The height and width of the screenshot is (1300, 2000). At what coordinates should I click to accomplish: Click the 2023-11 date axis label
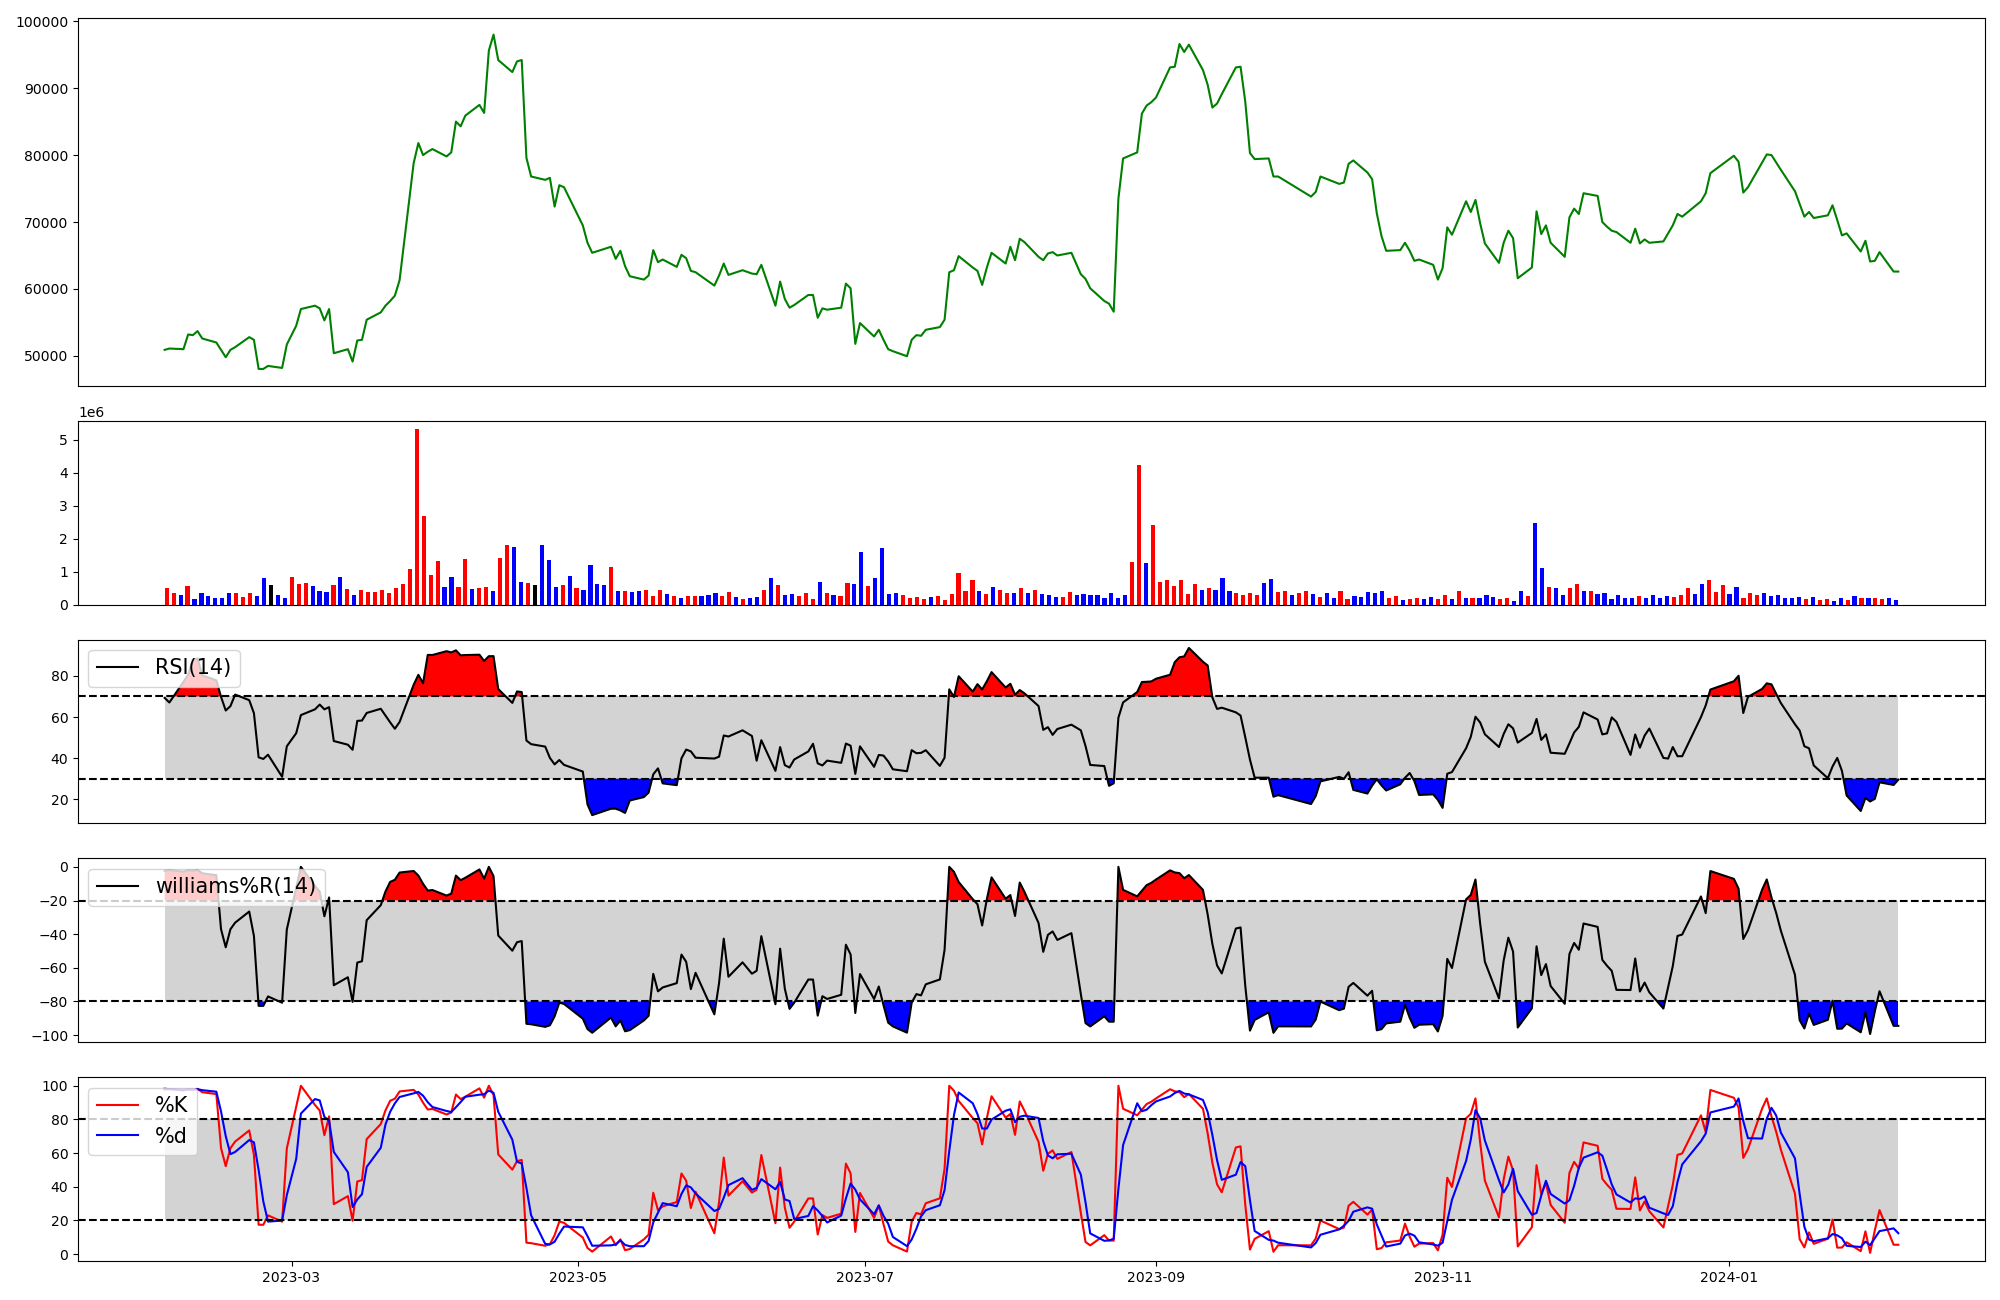(1443, 1277)
